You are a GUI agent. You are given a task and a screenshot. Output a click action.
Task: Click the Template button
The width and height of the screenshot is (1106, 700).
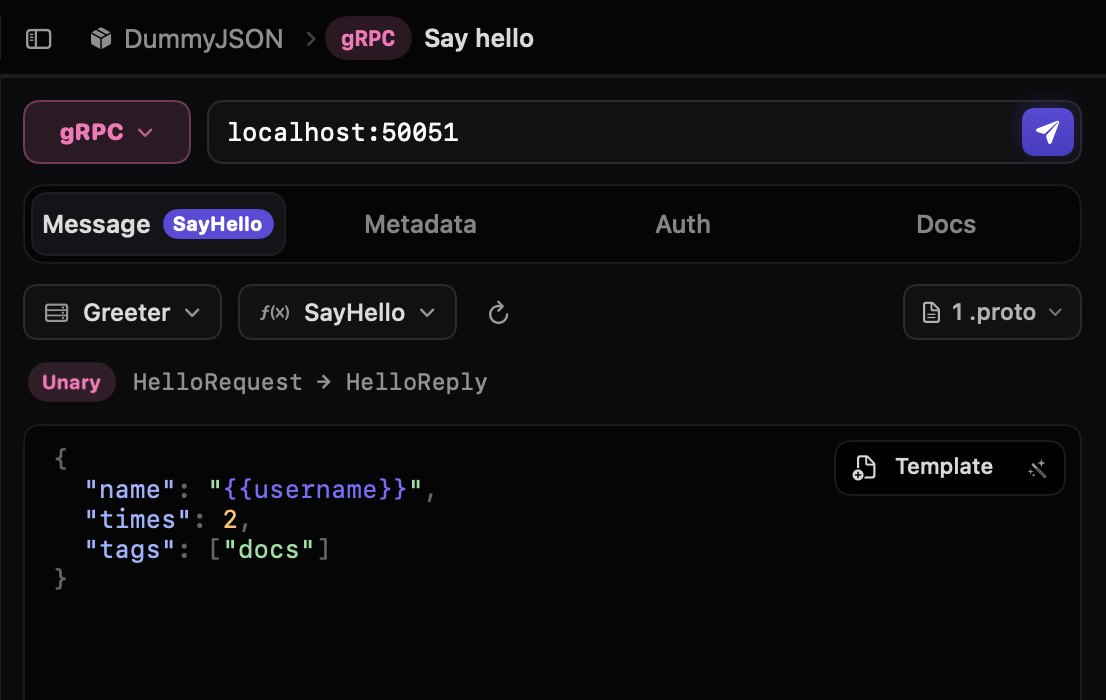pyautogui.click(x=949, y=467)
